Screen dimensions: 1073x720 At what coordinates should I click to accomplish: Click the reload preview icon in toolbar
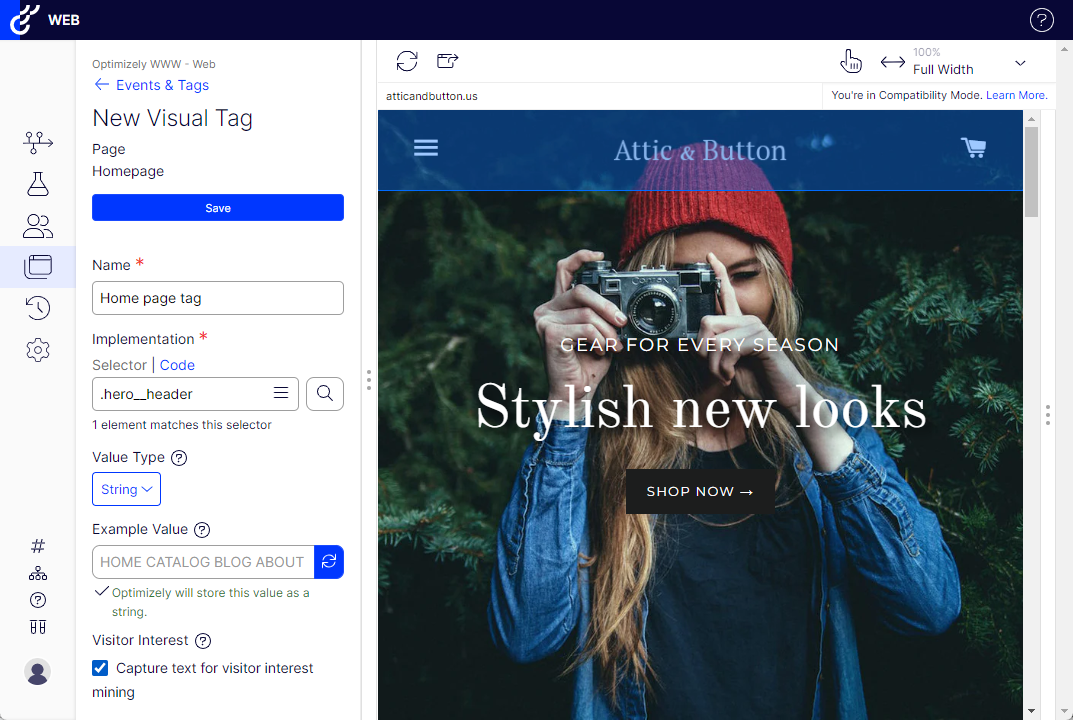point(407,61)
